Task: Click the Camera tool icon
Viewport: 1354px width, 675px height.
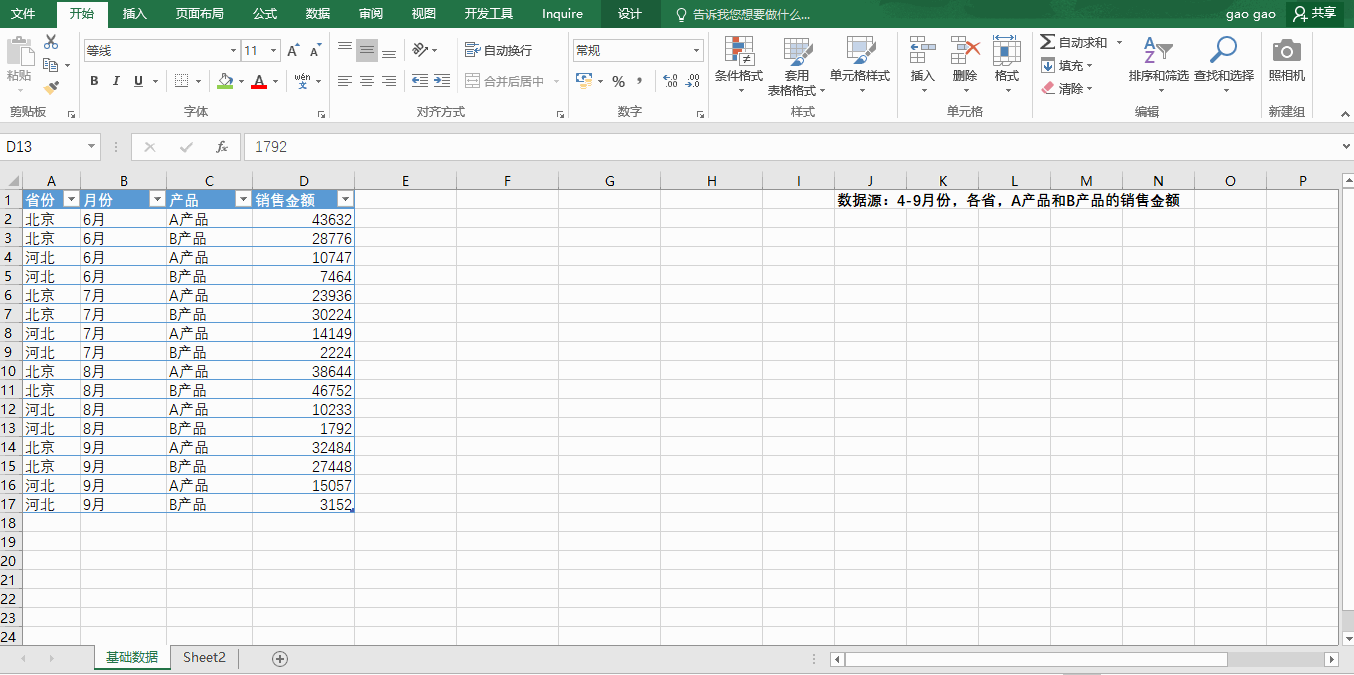Action: tap(1287, 51)
